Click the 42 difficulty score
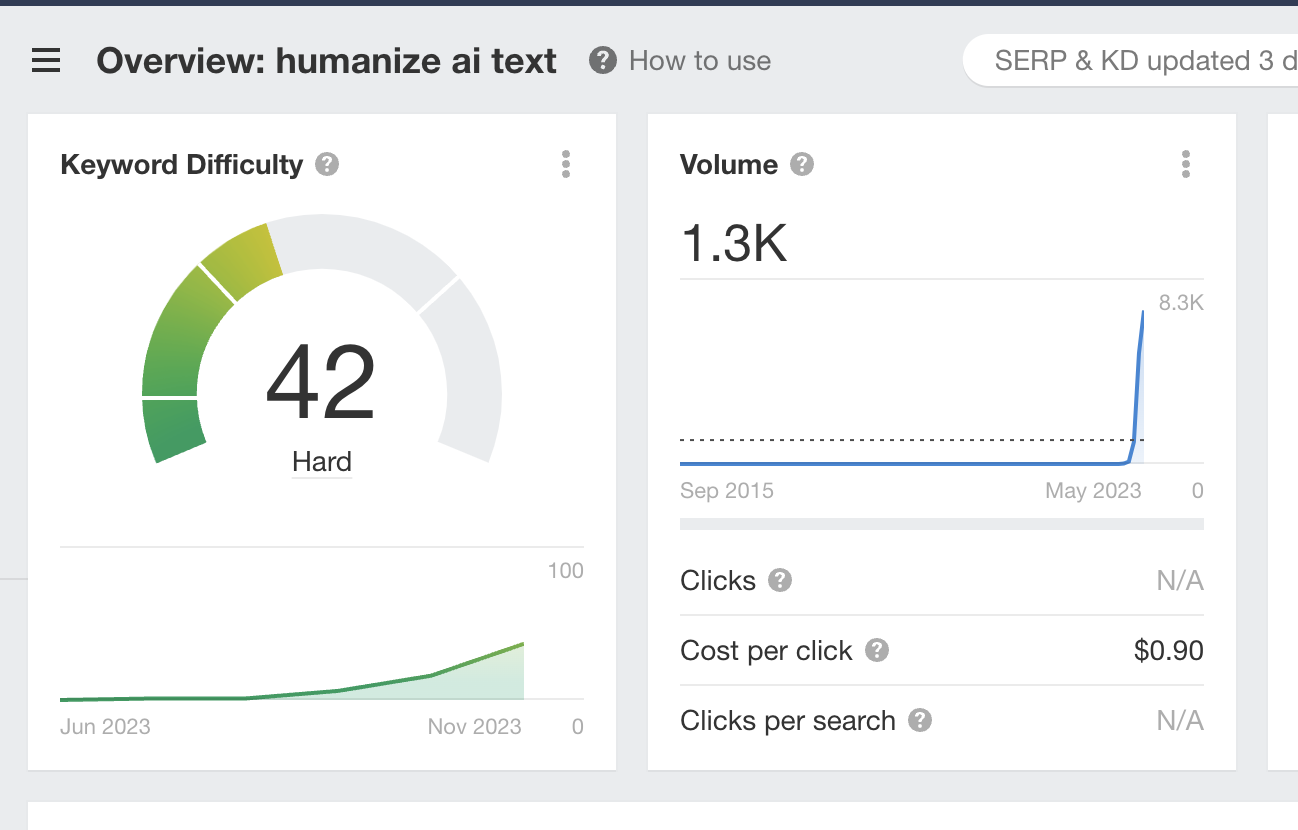This screenshot has height=830, width=1298. click(321, 383)
